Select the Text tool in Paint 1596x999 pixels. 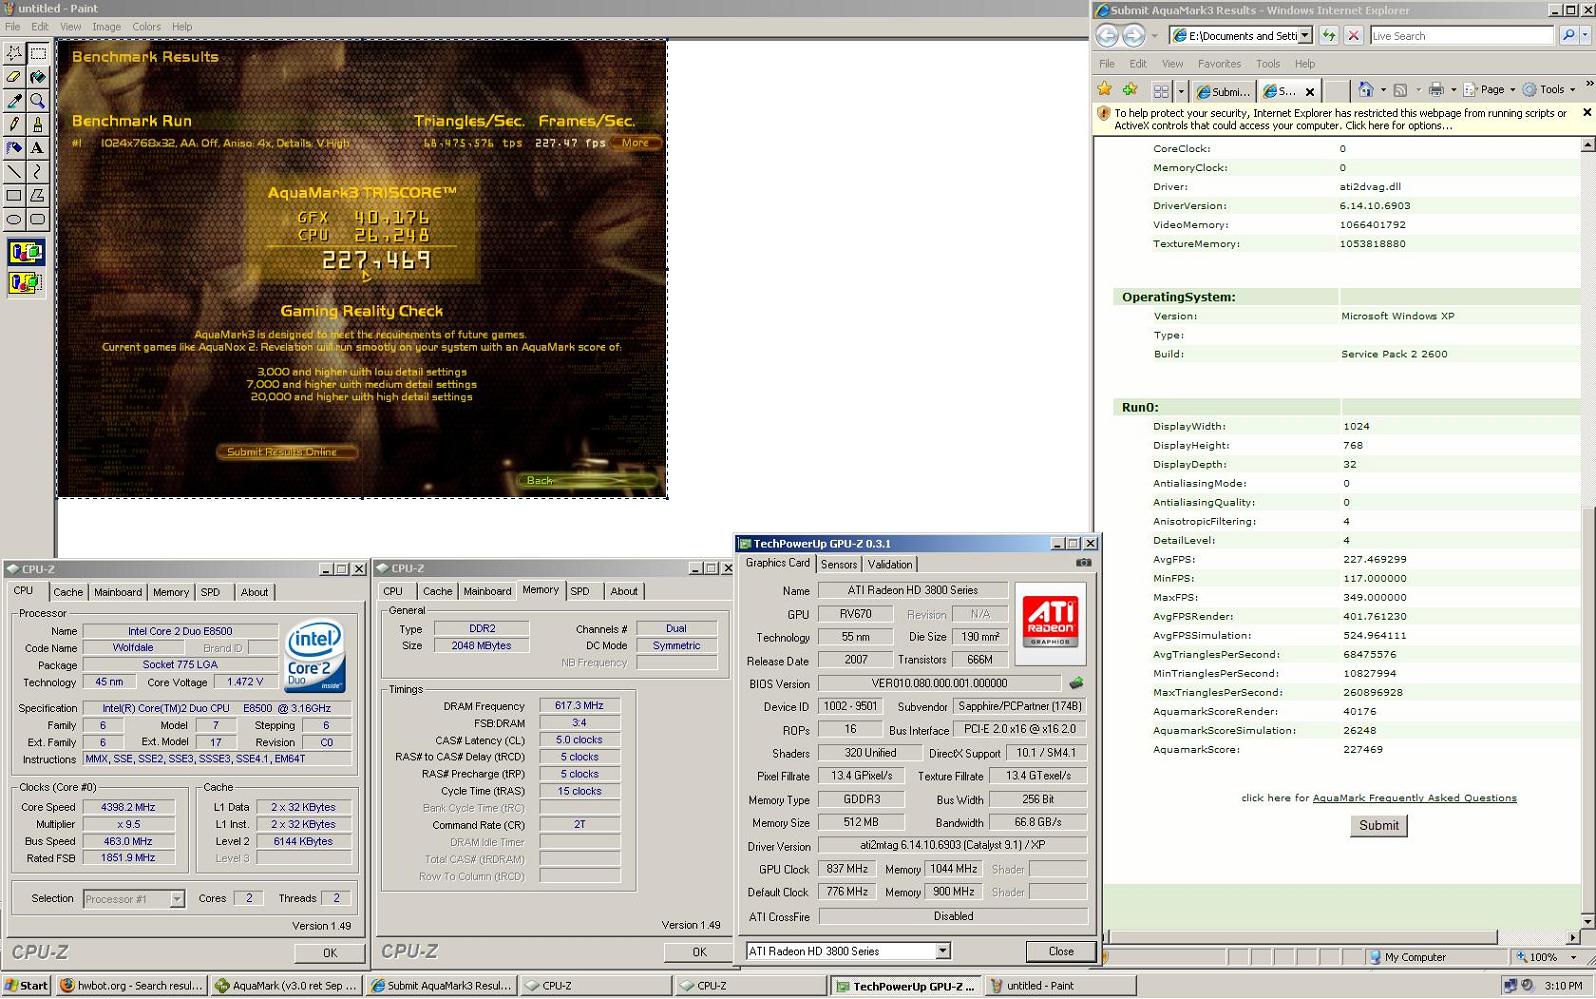point(38,148)
